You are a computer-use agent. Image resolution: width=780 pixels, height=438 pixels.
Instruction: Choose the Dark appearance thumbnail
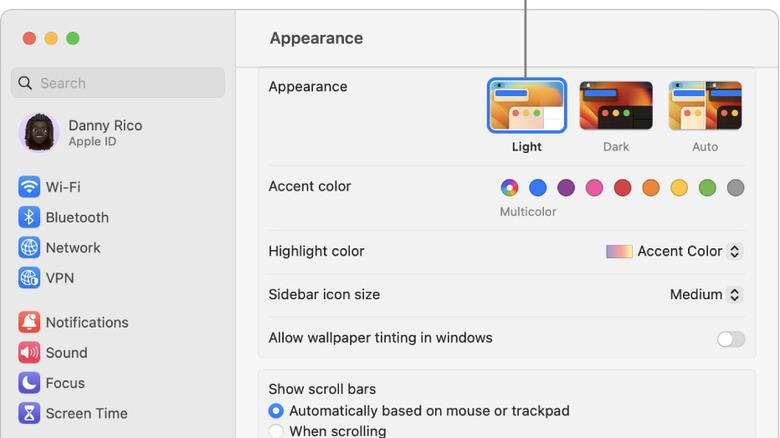click(x=616, y=106)
